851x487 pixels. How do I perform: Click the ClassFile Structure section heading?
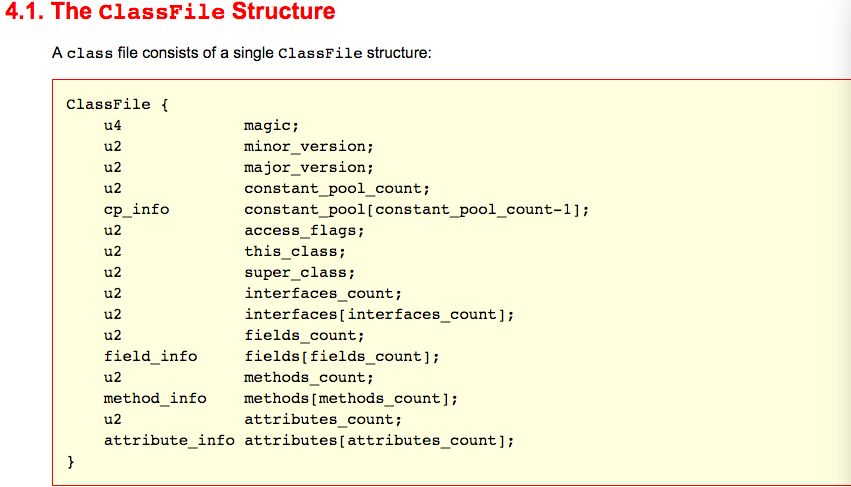coord(170,11)
